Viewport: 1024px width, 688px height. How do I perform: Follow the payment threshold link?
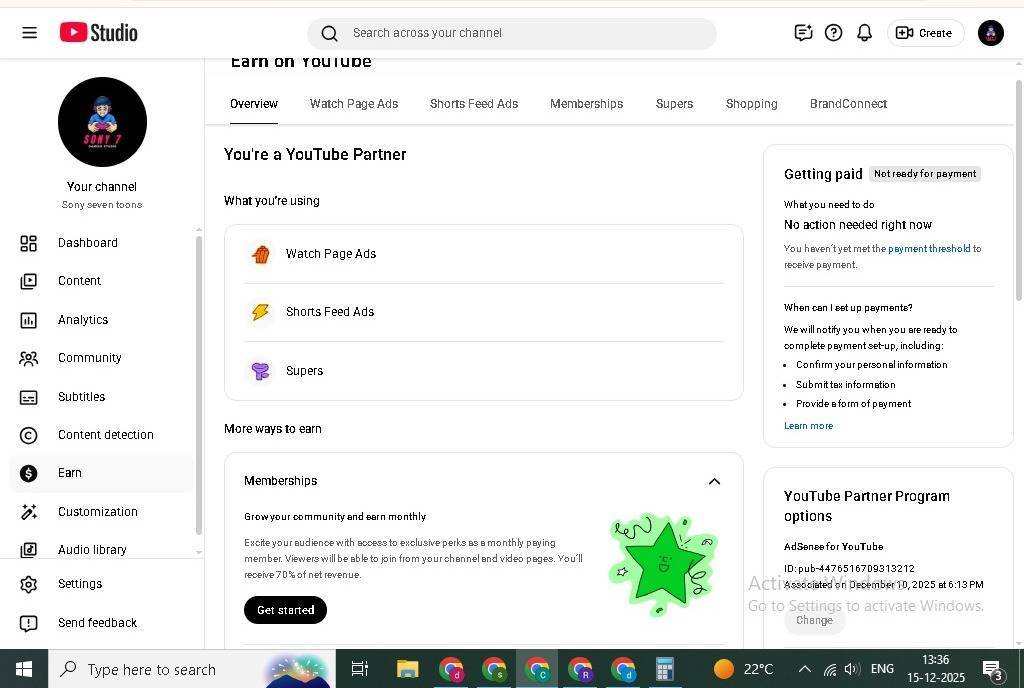pyautogui.click(x=929, y=249)
